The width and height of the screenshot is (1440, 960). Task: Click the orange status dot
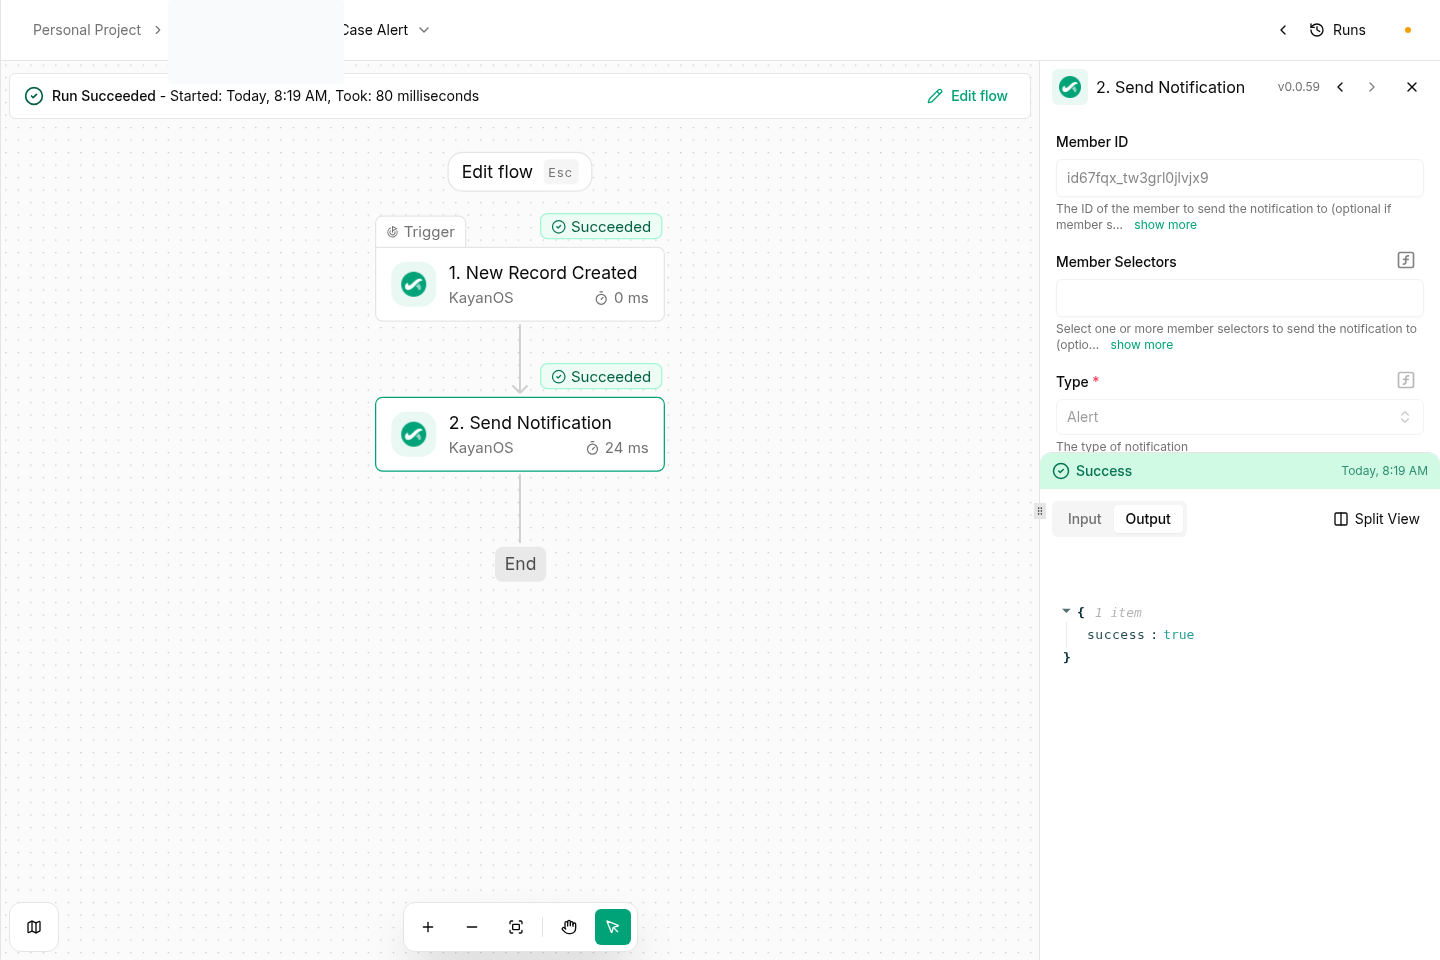pyautogui.click(x=1408, y=30)
